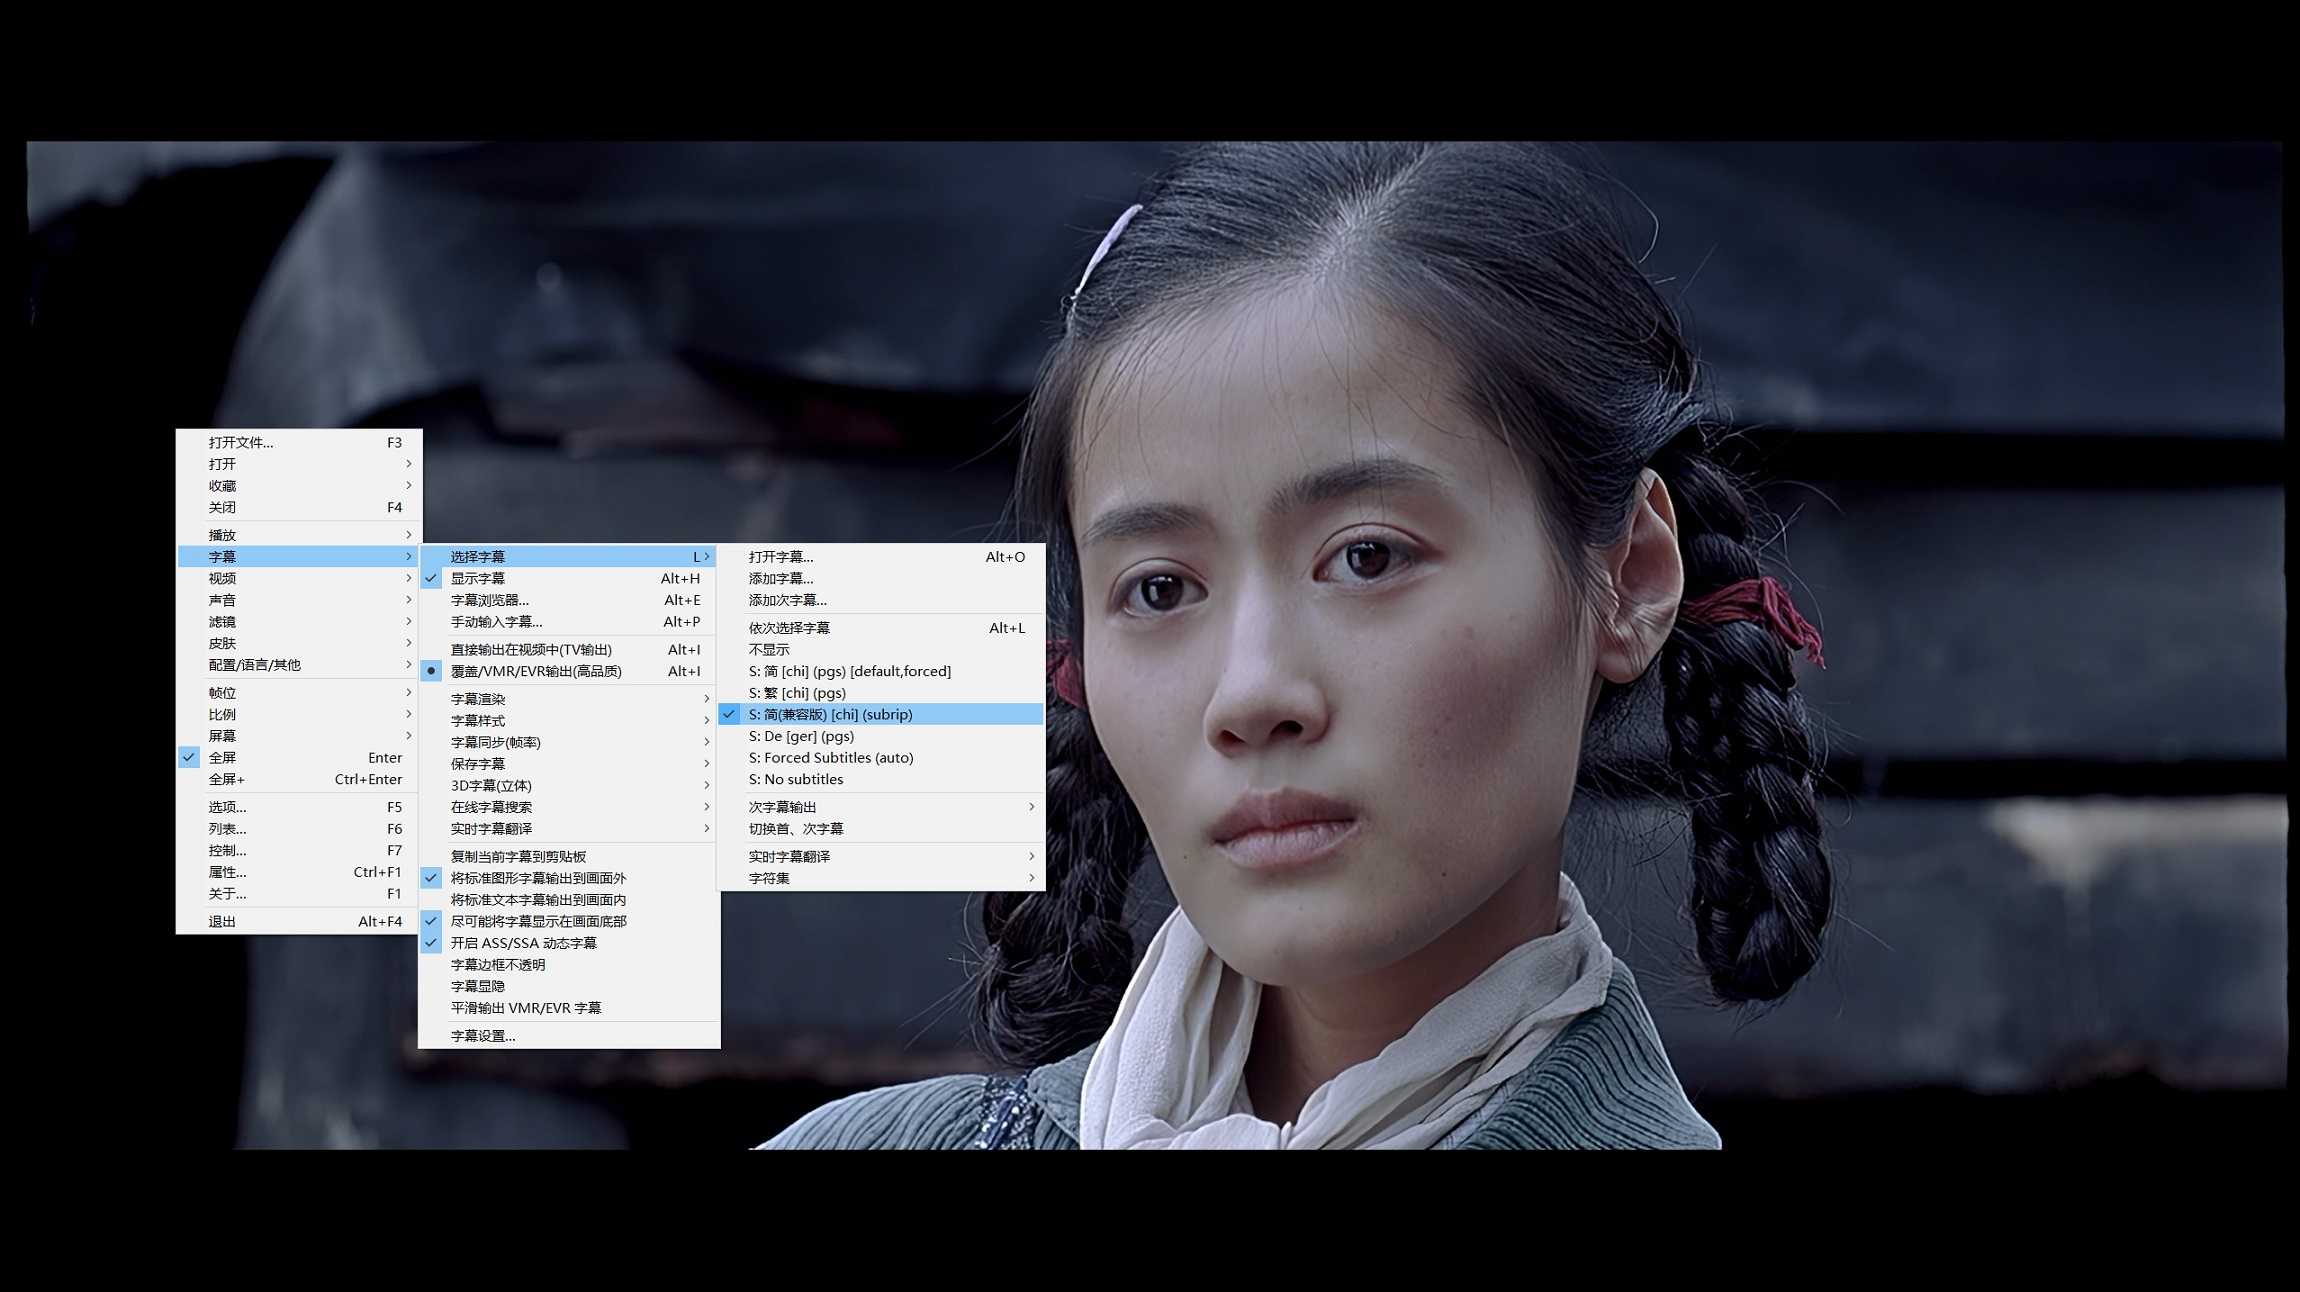
Task: Toggle the 显示字幕 checkmark option
Action: 568,578
